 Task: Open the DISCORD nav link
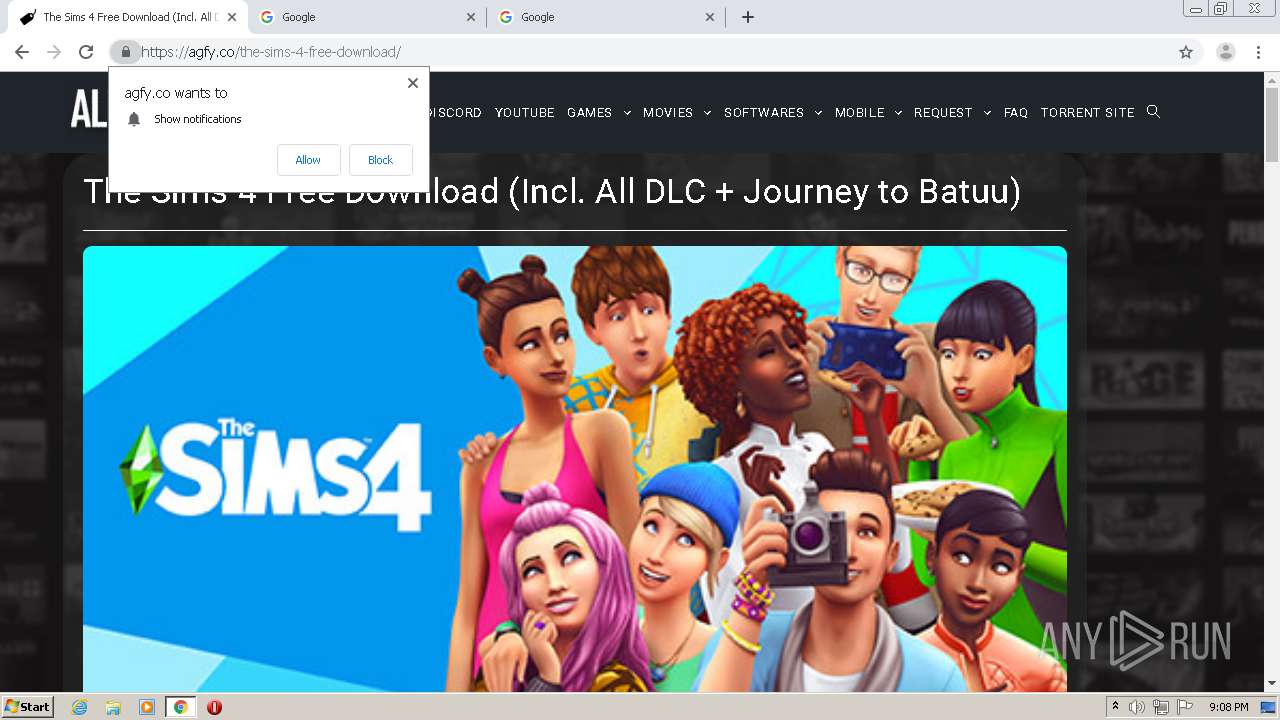pyautogui.click(x=455, y=112)
